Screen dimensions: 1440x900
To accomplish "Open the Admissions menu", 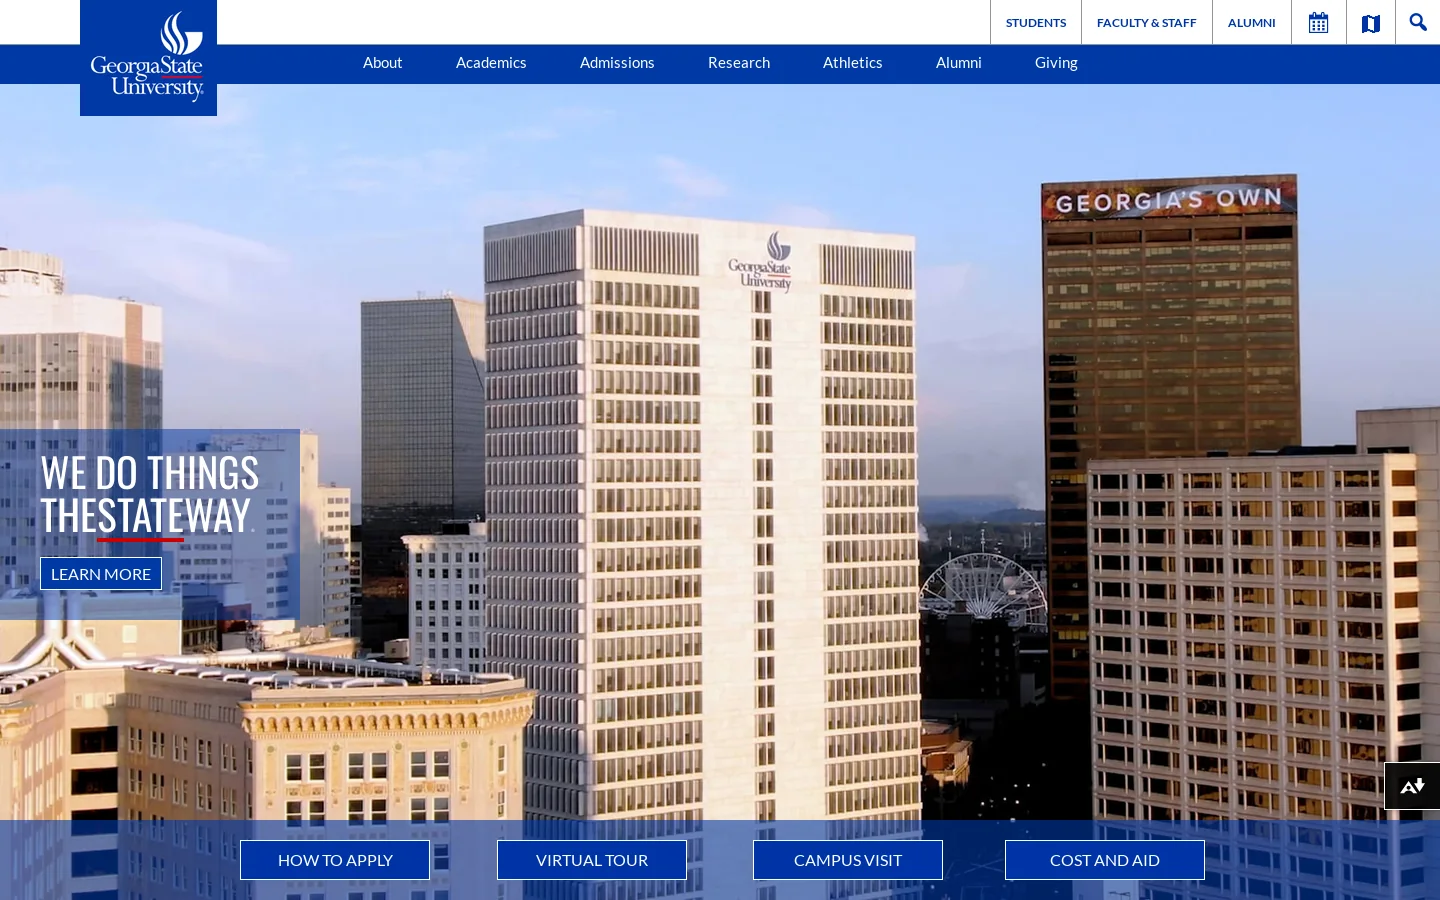I will click(617, 63).
